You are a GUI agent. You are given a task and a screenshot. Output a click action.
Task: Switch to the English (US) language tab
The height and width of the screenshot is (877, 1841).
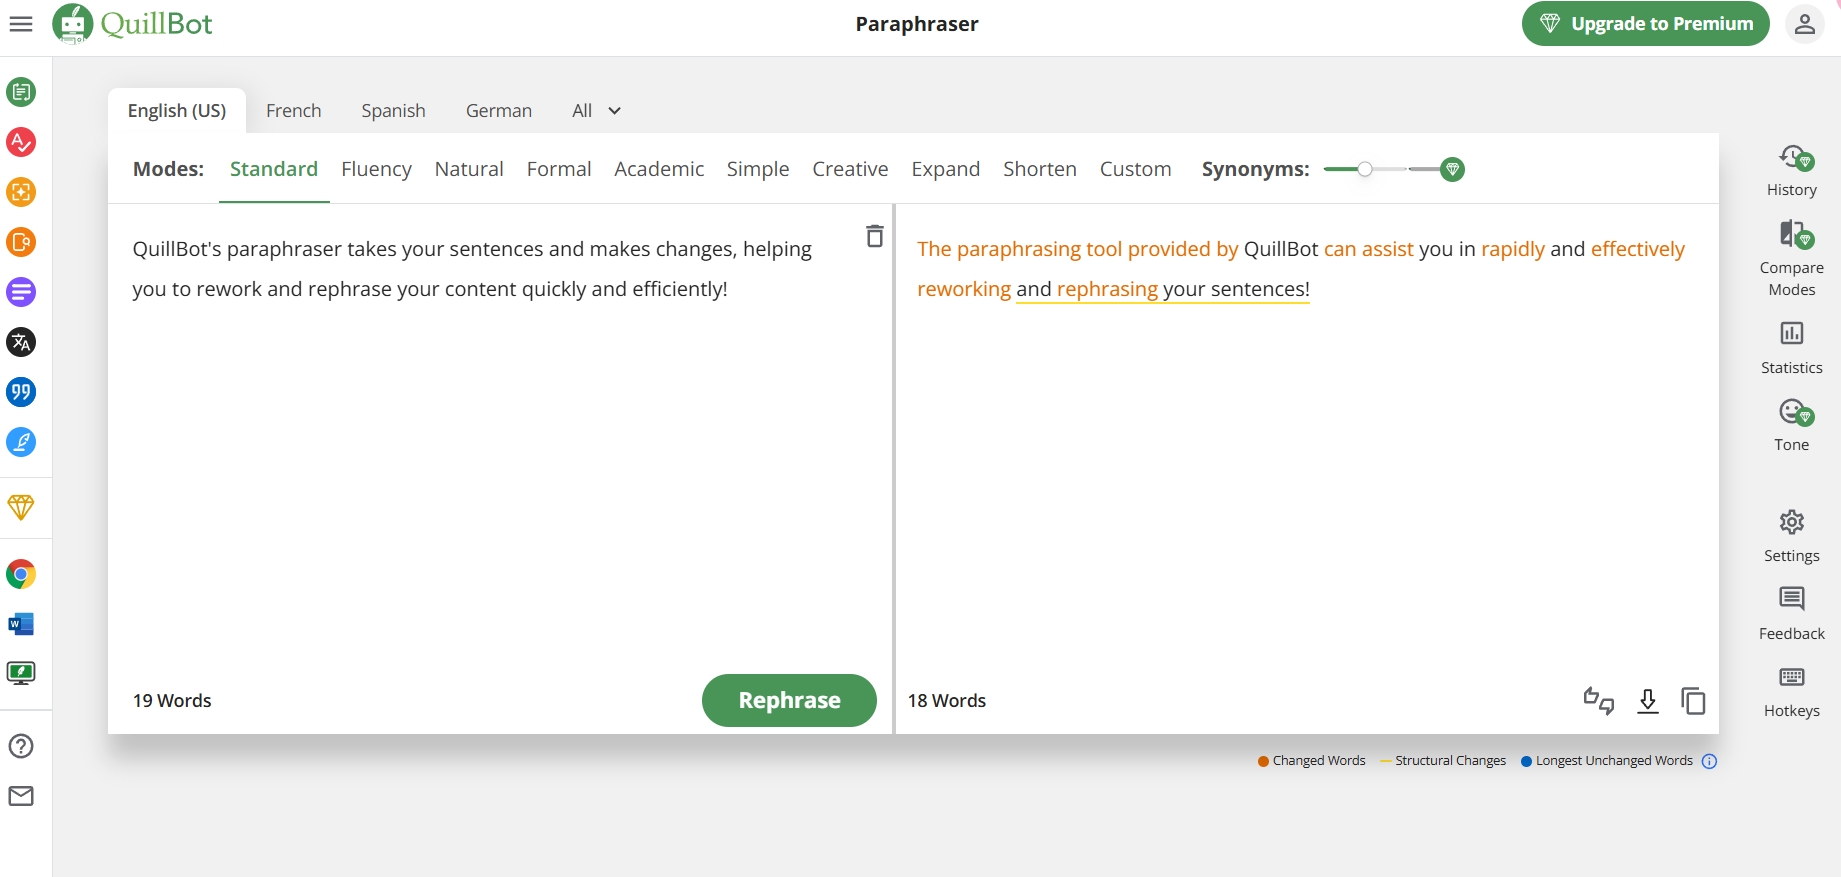tap(177, 111)
